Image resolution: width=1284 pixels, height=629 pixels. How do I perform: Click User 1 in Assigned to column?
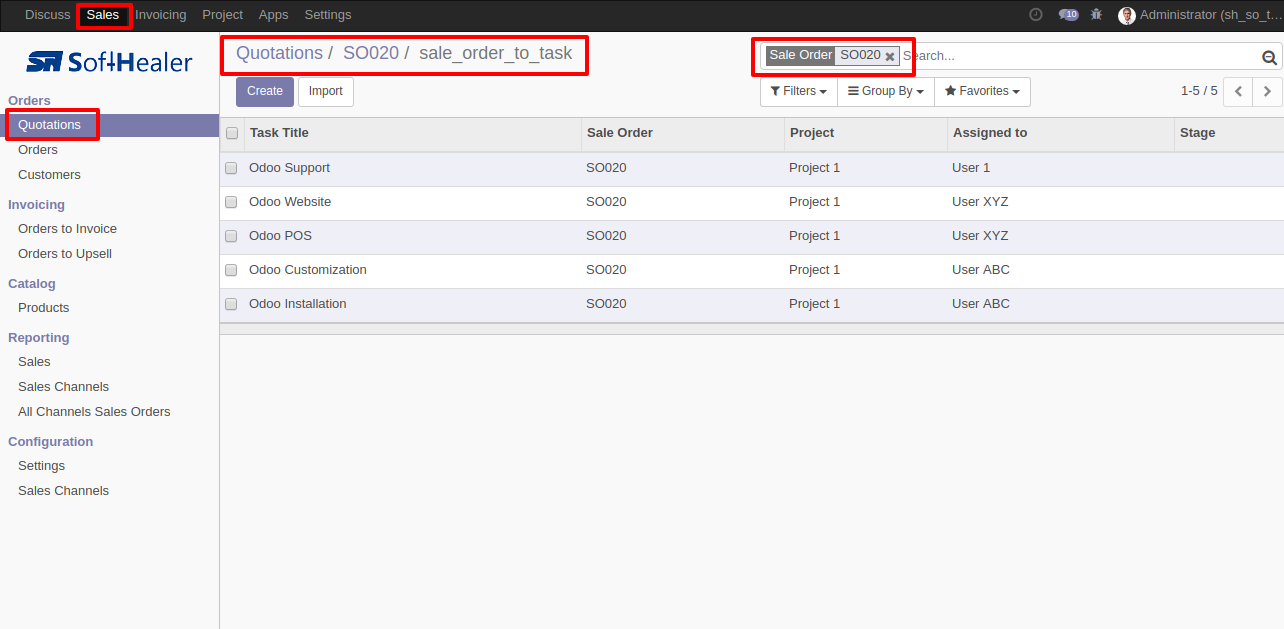[x=971, y=168]
